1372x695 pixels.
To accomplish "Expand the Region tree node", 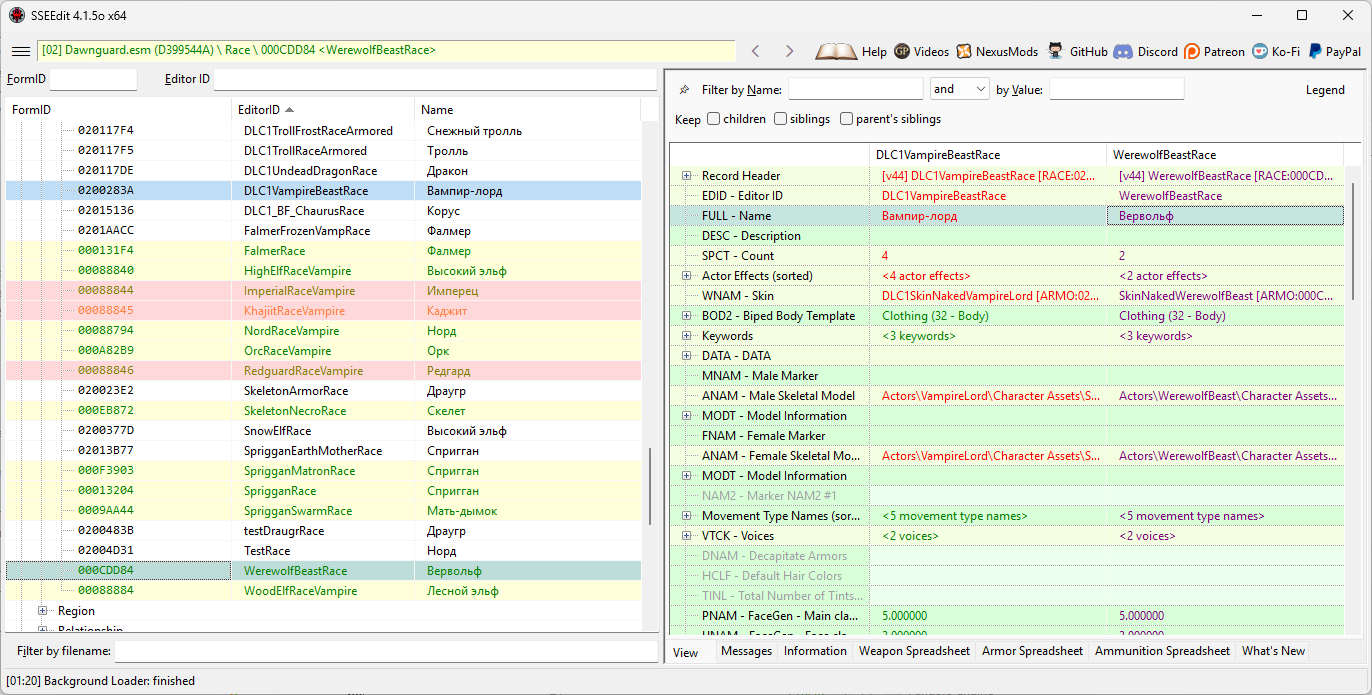I will point(43,611).
